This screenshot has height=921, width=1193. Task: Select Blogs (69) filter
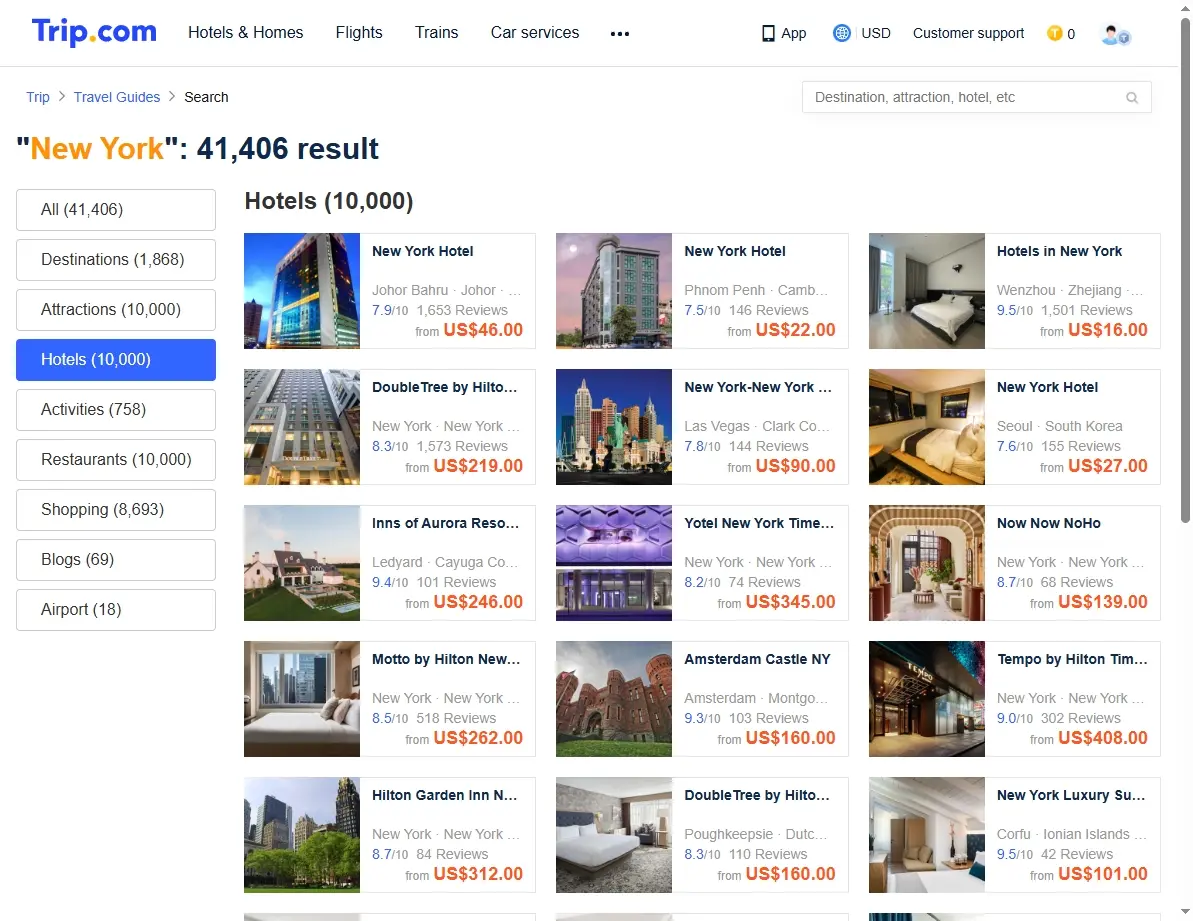[116, 560]
